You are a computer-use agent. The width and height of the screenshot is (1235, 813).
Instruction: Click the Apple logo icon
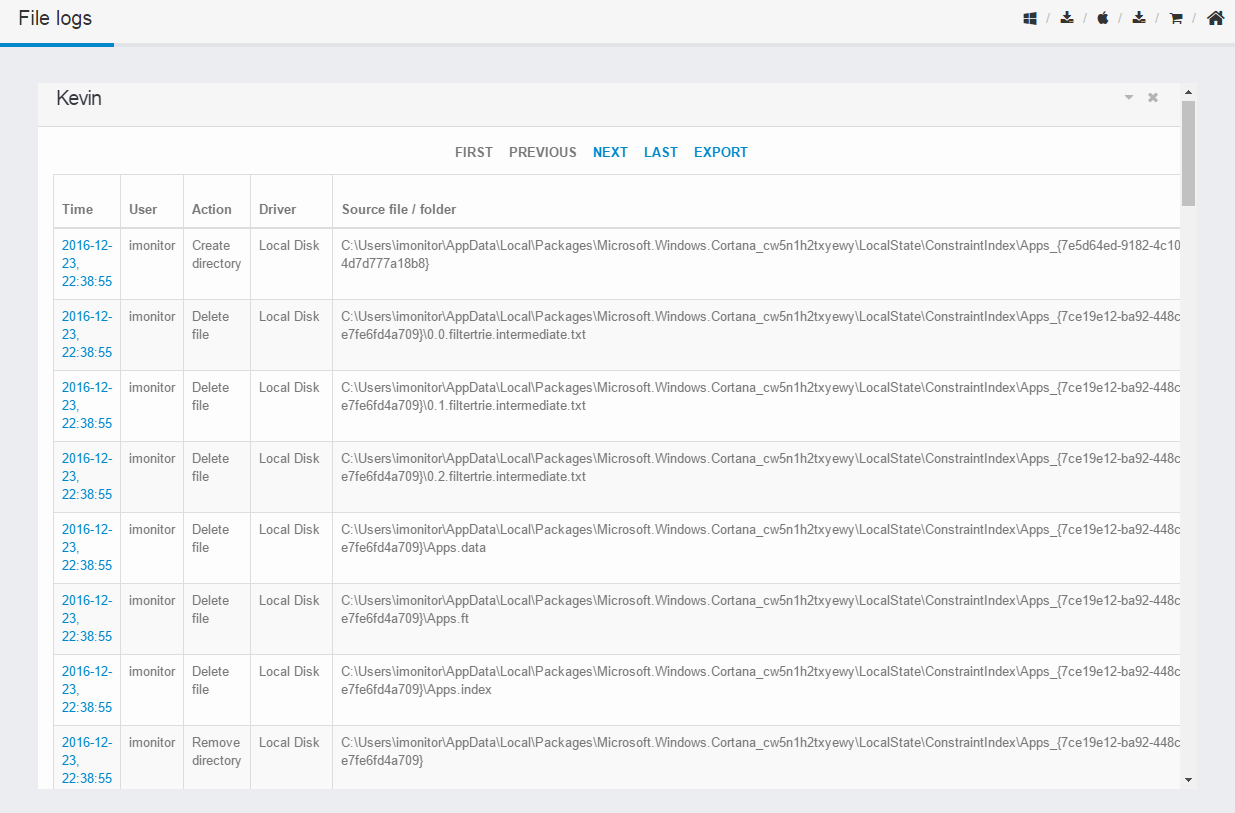(x=1103, y=18)
